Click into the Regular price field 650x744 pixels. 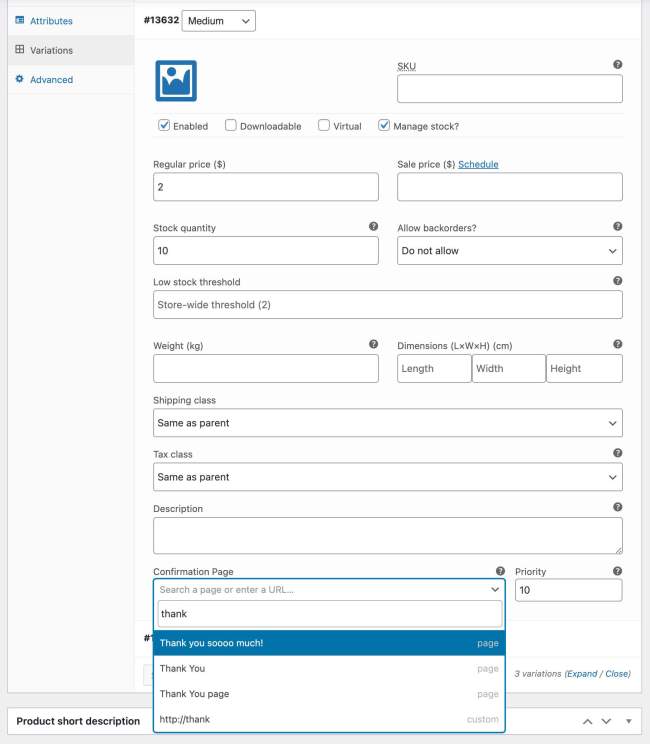265,187
